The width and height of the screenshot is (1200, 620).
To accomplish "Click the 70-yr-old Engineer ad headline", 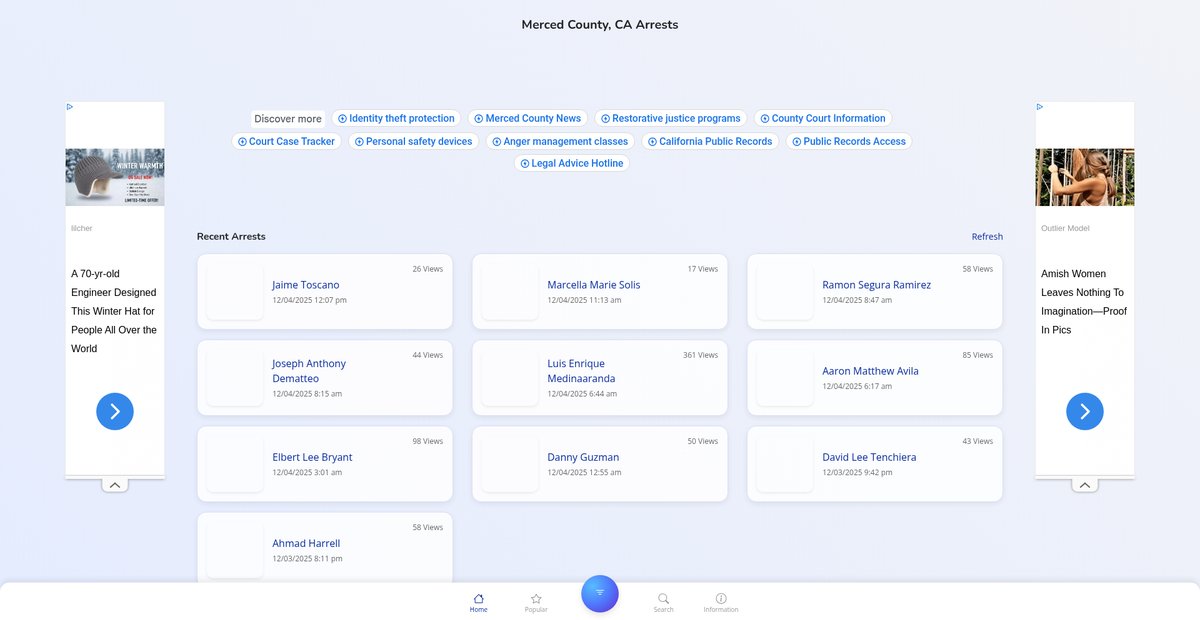I will 114,311.
